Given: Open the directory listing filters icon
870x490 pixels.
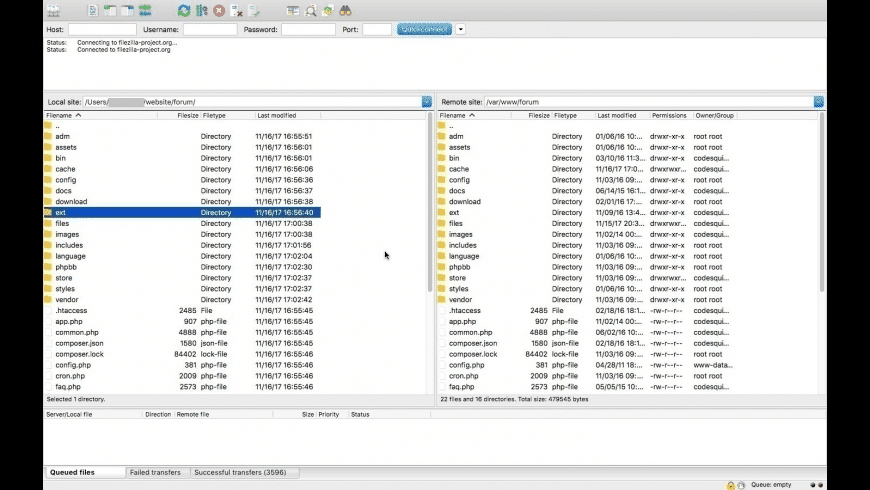Looking at the screenshot, I should (293, 11).
